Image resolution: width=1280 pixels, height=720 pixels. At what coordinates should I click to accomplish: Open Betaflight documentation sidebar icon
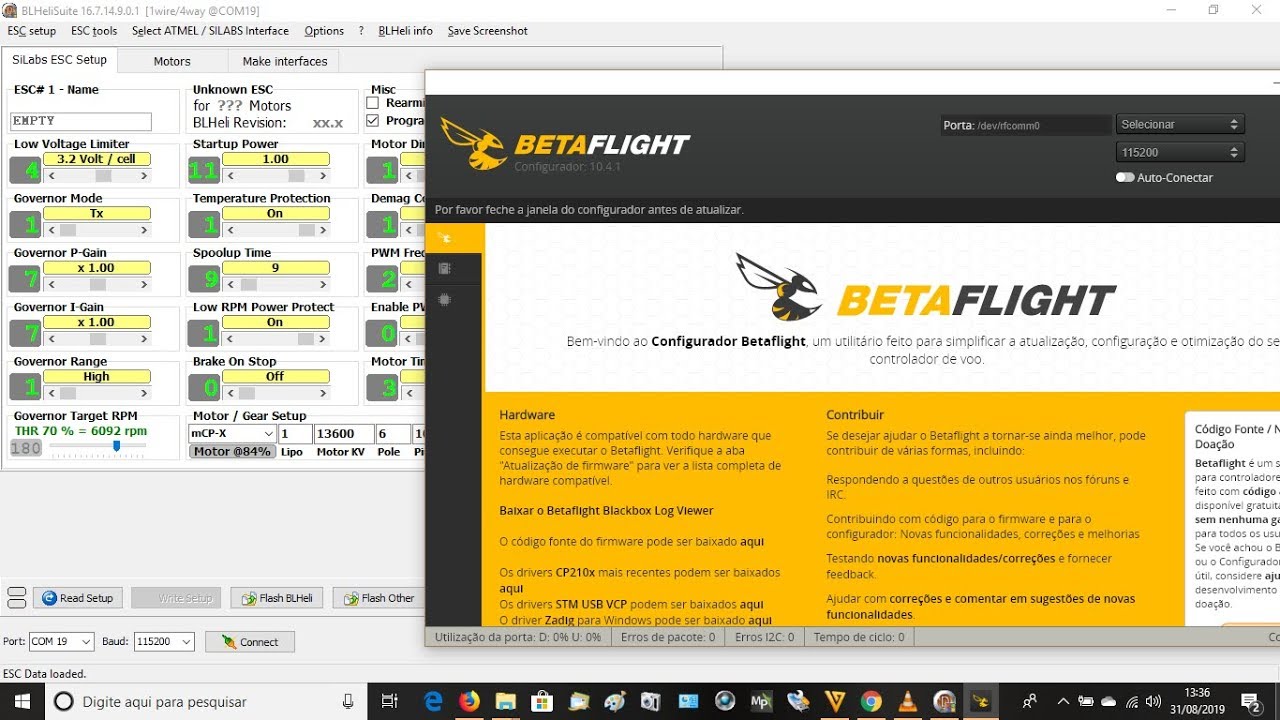(x=445, y=268)
